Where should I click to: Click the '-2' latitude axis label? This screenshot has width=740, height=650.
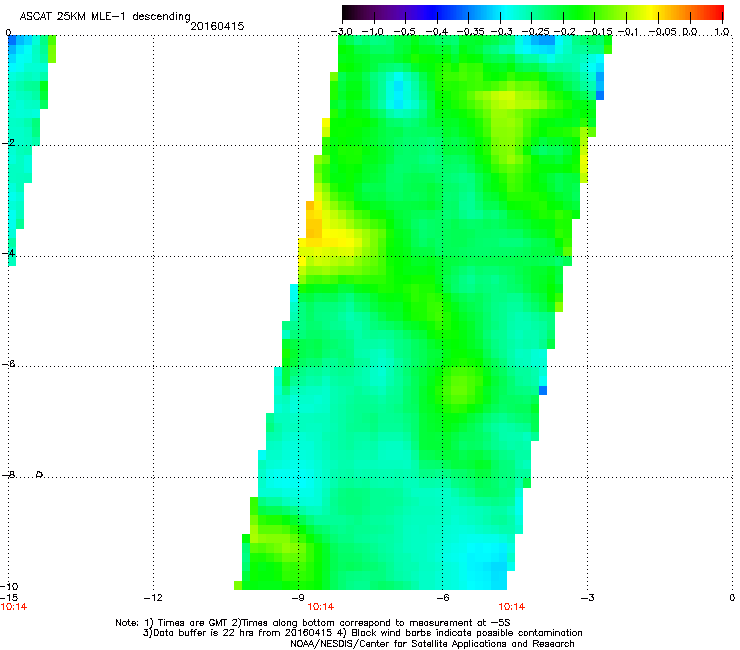9,143
